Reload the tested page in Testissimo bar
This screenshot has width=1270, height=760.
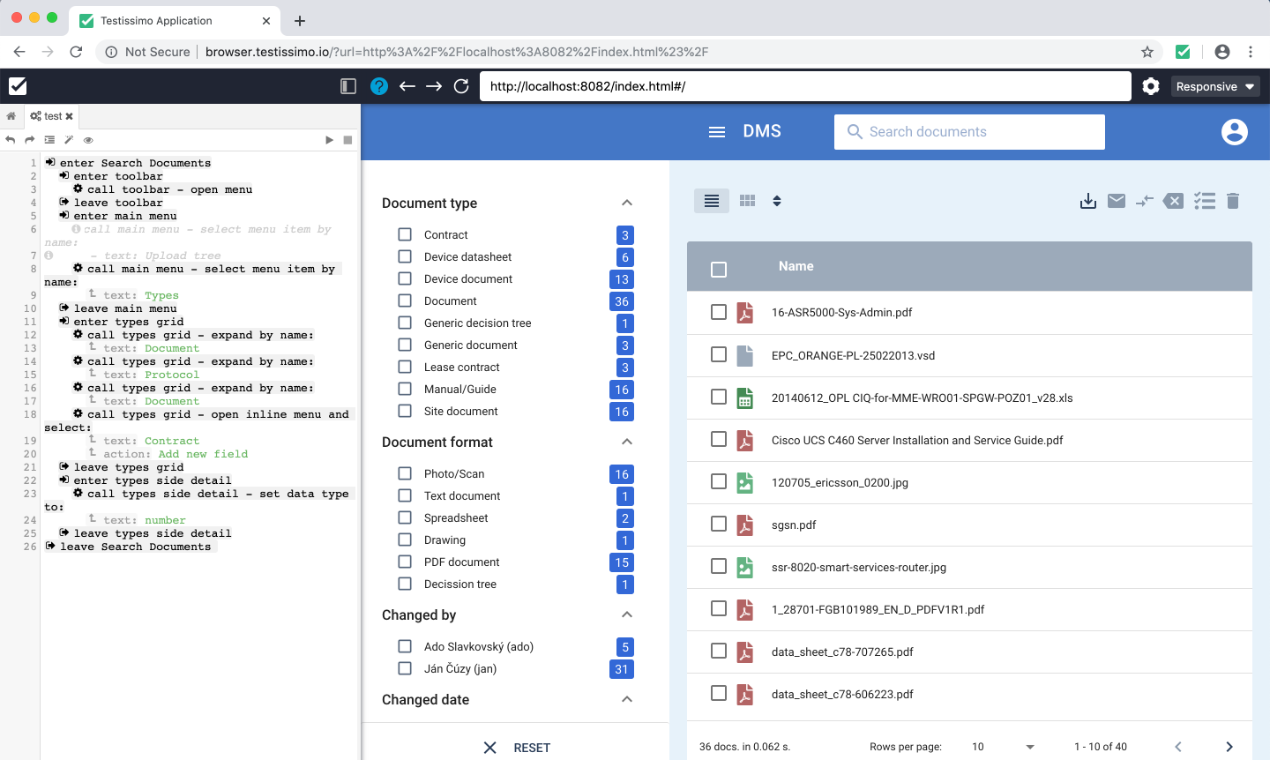pyautogui.click(x=461, y=86)
